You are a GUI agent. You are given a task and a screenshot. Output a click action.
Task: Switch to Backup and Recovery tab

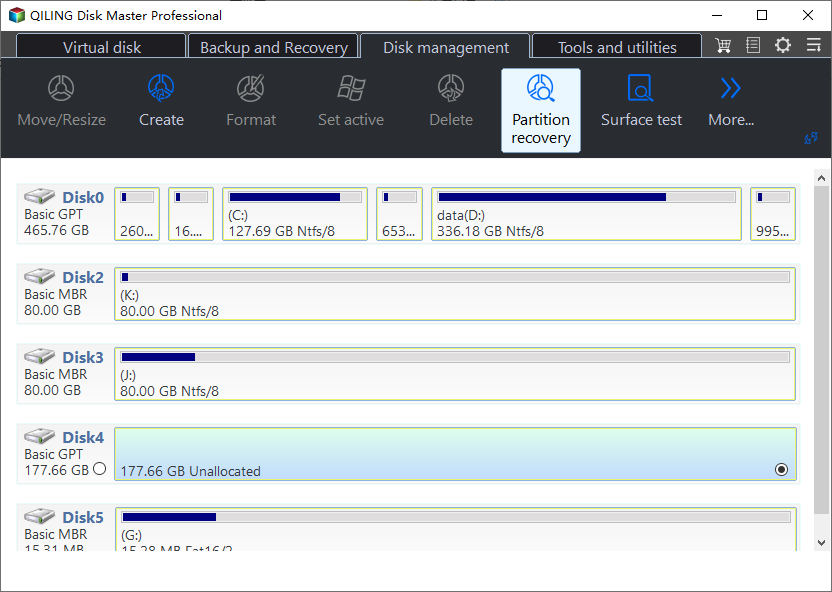pos(274,46)
